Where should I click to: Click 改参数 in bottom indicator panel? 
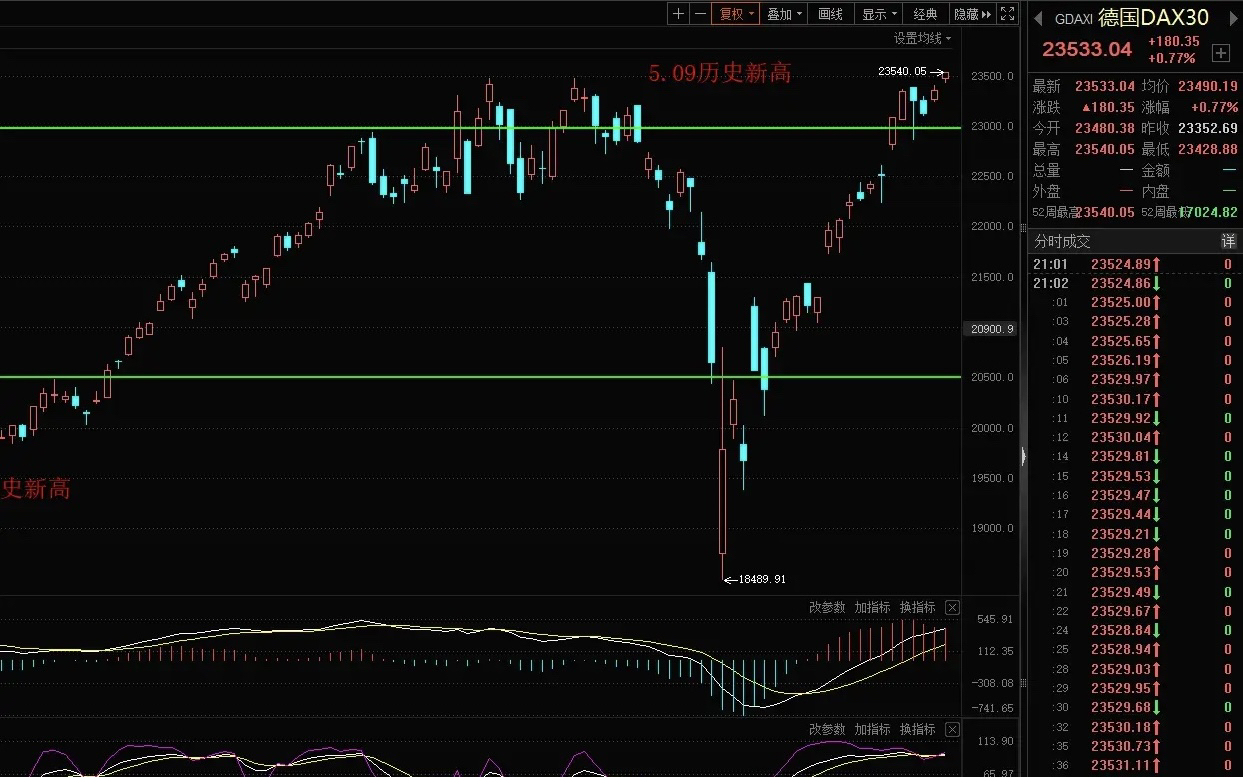pos(827,729)
